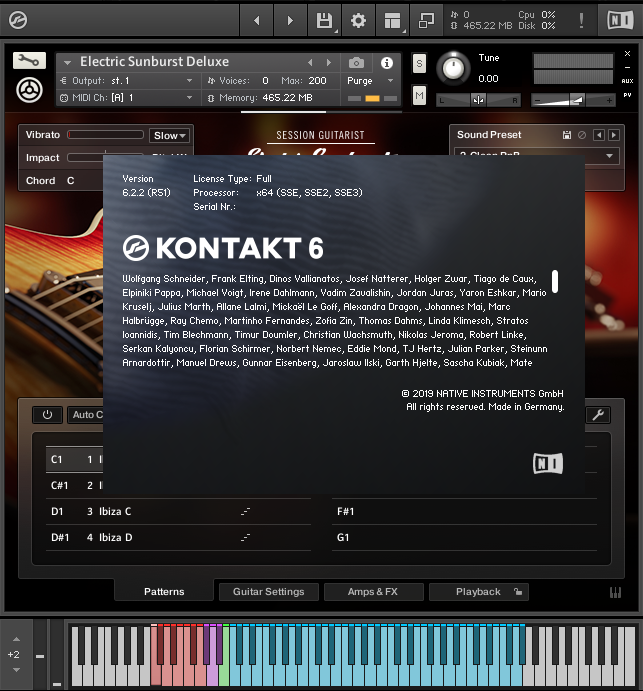Select previous instrument preset arrow next to name
The image size is (643, 691).
click(x=310, y=63)
